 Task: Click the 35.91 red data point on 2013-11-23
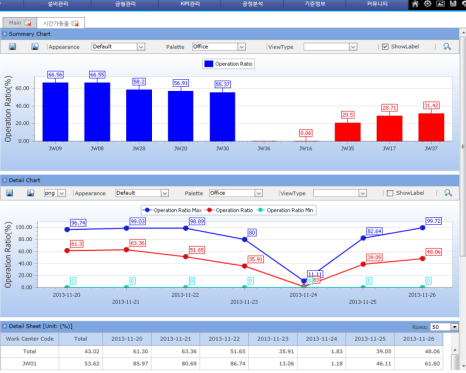click(245, 266)
